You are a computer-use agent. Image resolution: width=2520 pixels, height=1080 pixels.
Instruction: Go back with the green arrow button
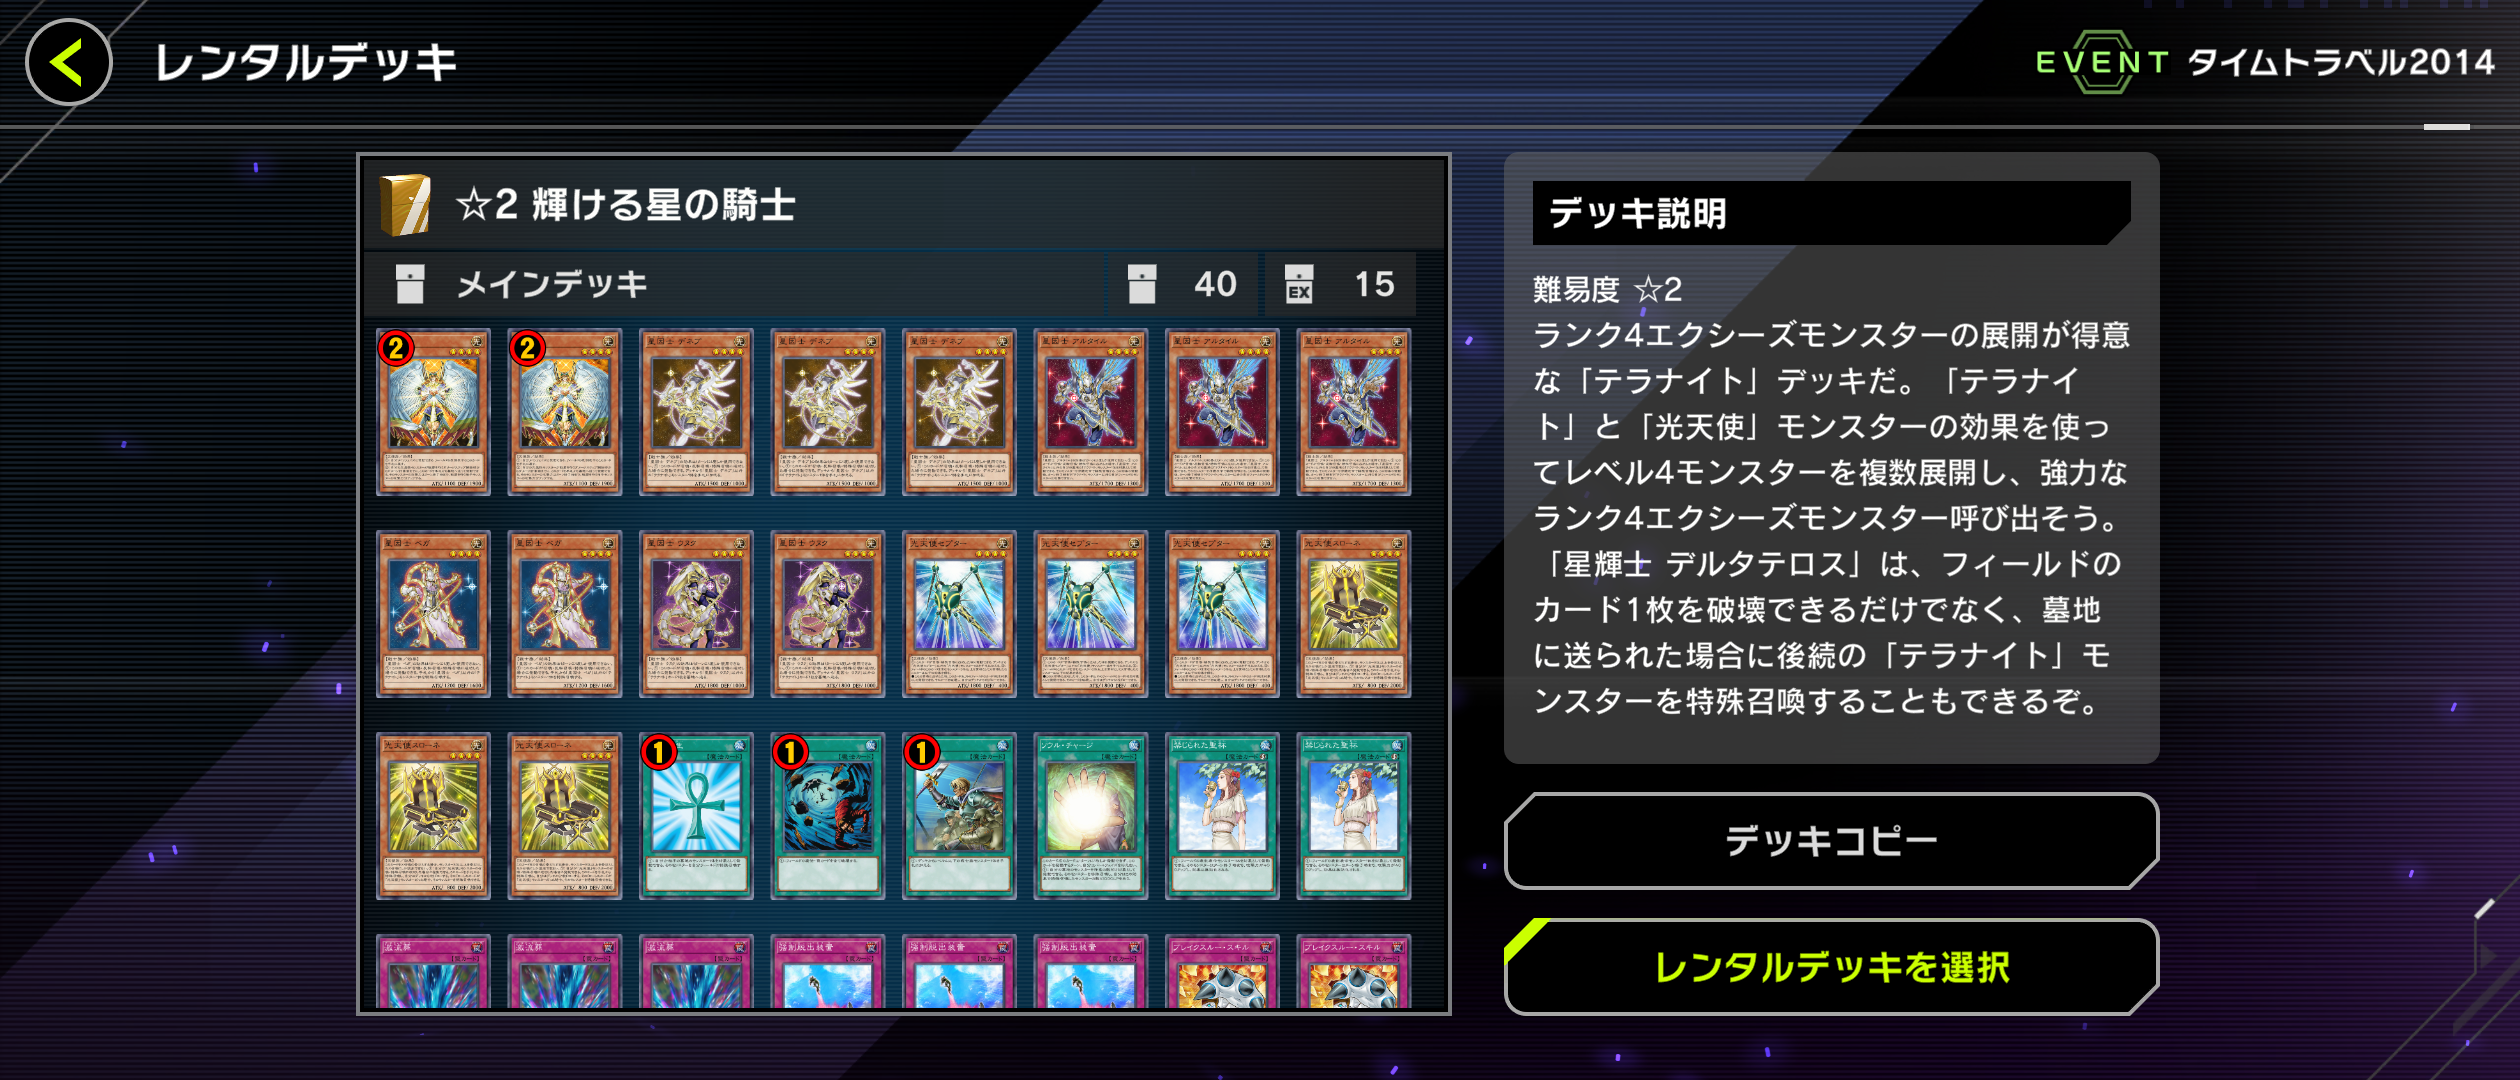(68, 62)
